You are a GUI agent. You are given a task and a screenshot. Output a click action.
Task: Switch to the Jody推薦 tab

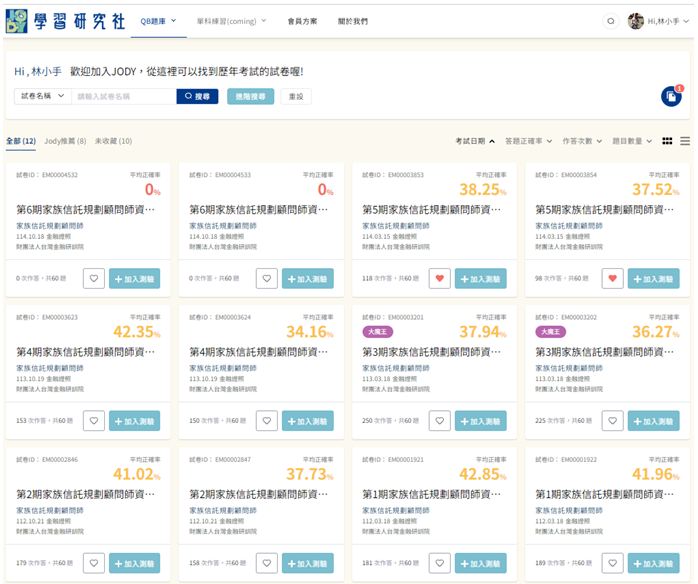click(x=65, y=141)
